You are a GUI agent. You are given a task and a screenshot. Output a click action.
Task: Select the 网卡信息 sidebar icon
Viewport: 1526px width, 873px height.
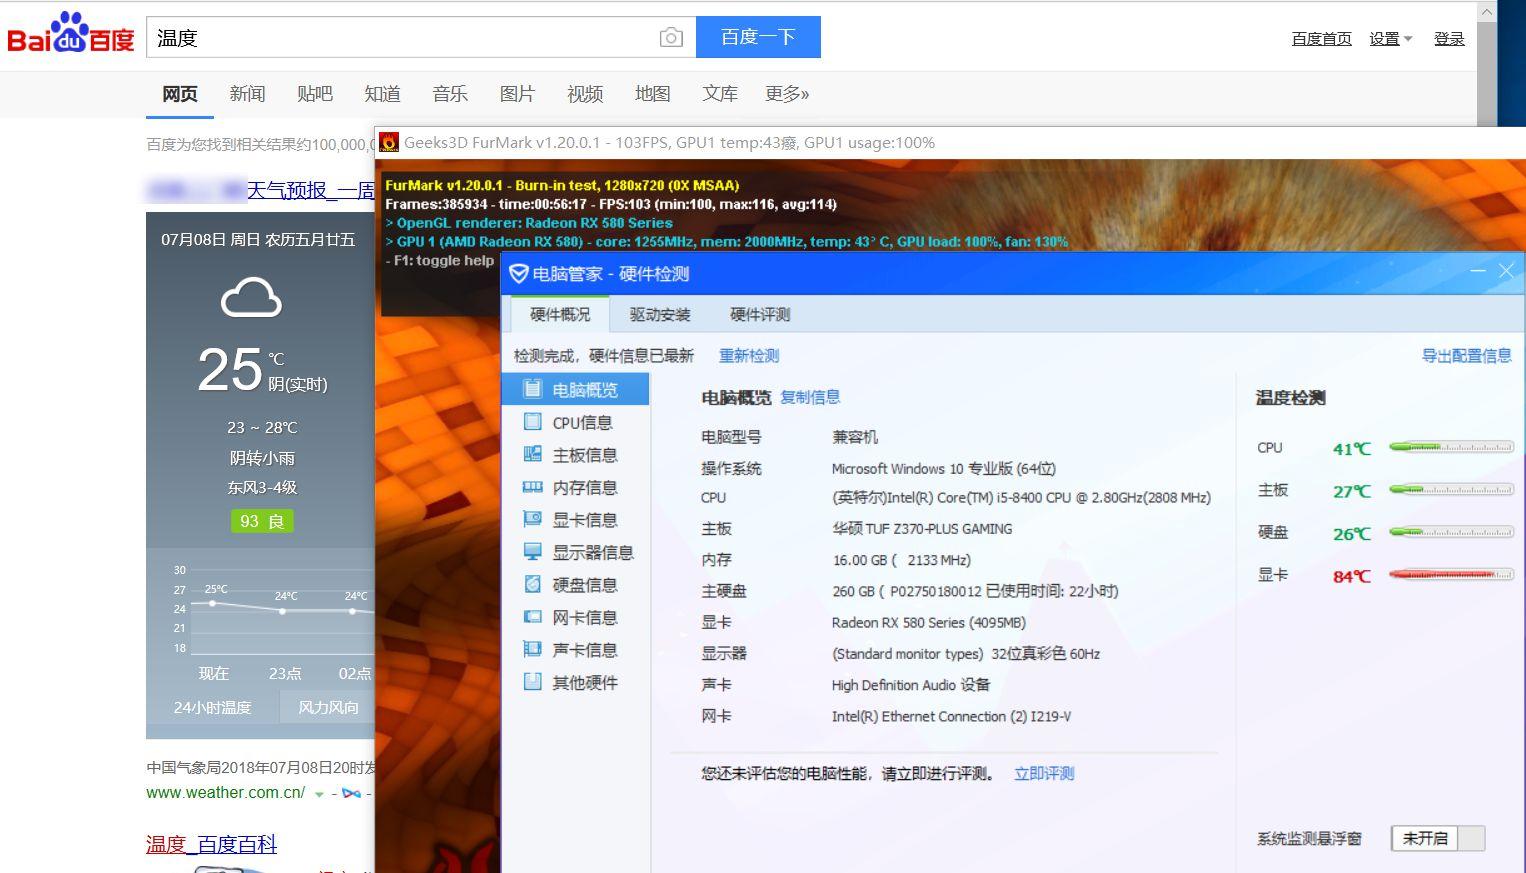(x=533, y=617)
